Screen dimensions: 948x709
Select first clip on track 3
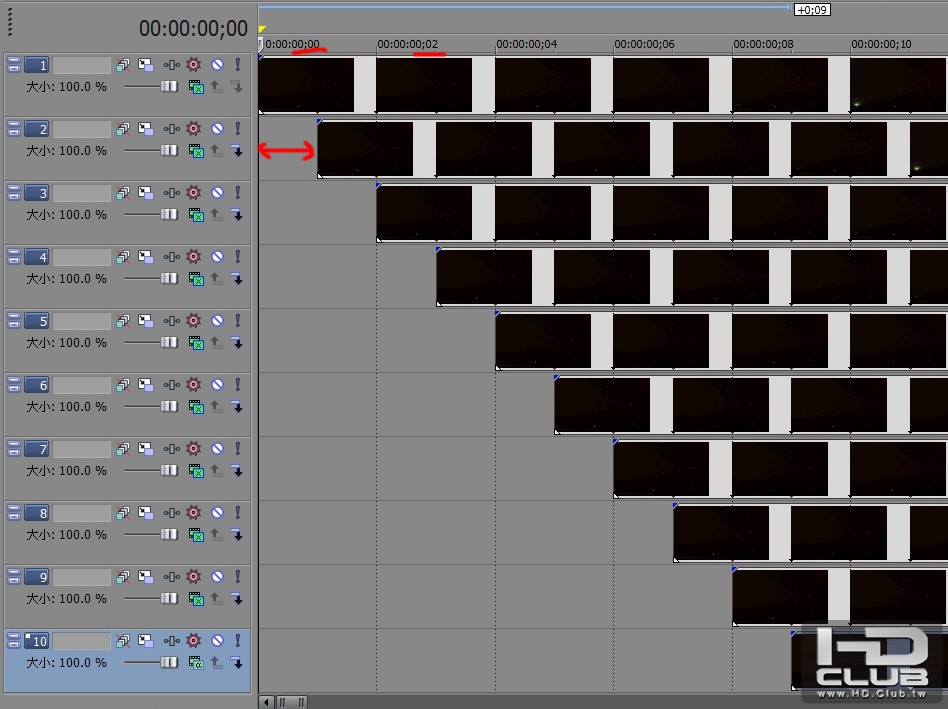(x=424, y=213)
